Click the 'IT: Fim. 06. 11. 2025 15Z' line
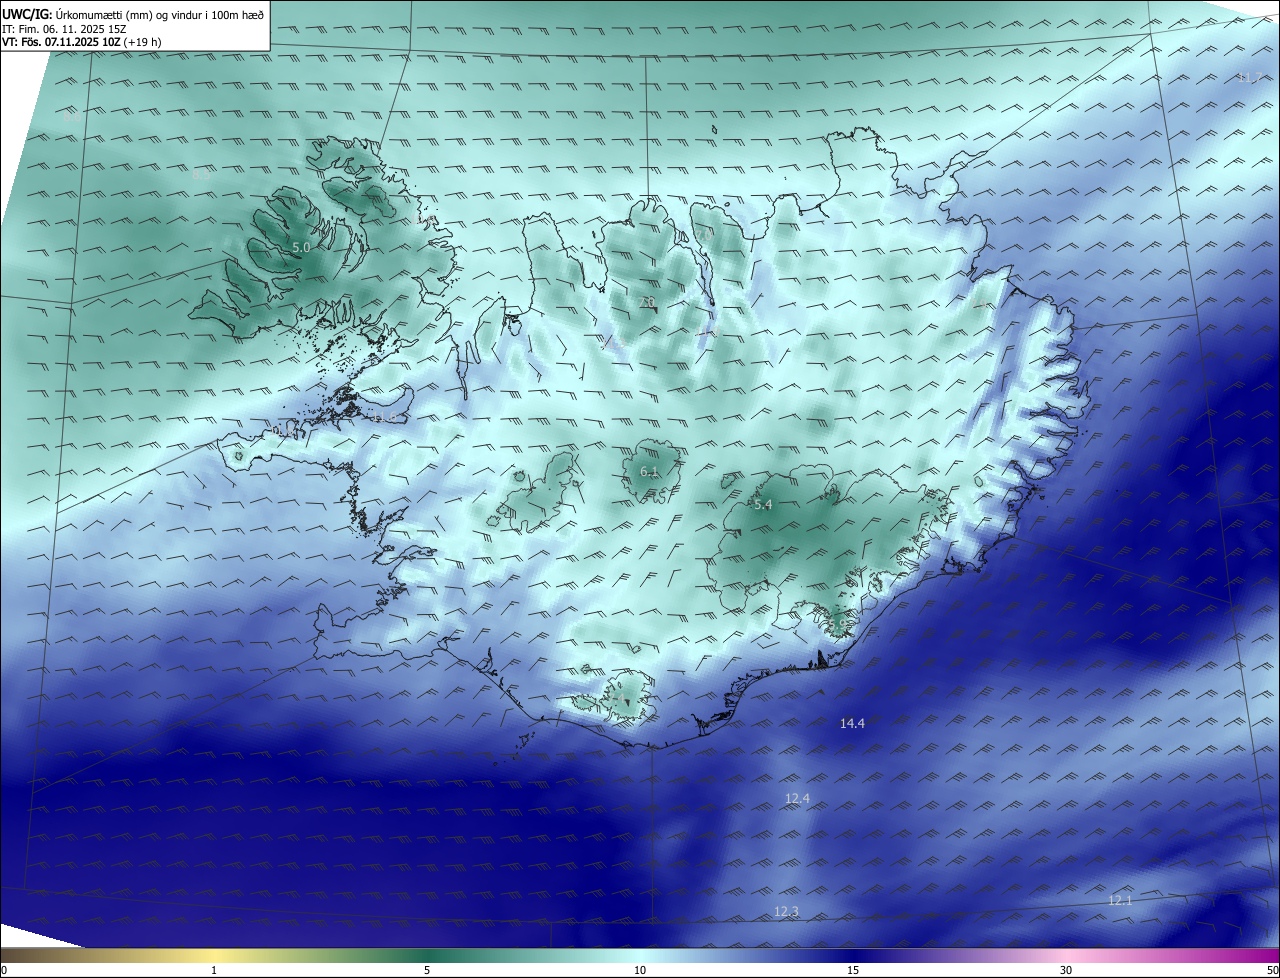 (64, 29)
